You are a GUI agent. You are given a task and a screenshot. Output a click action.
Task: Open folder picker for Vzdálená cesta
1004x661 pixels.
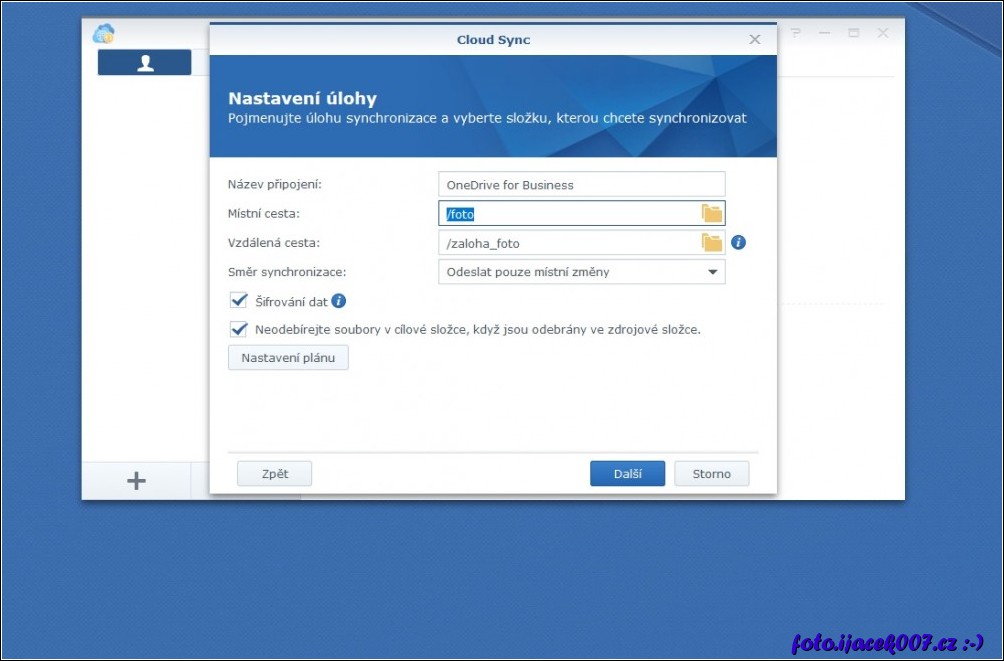pyautogui.click(x=711, y=243)
